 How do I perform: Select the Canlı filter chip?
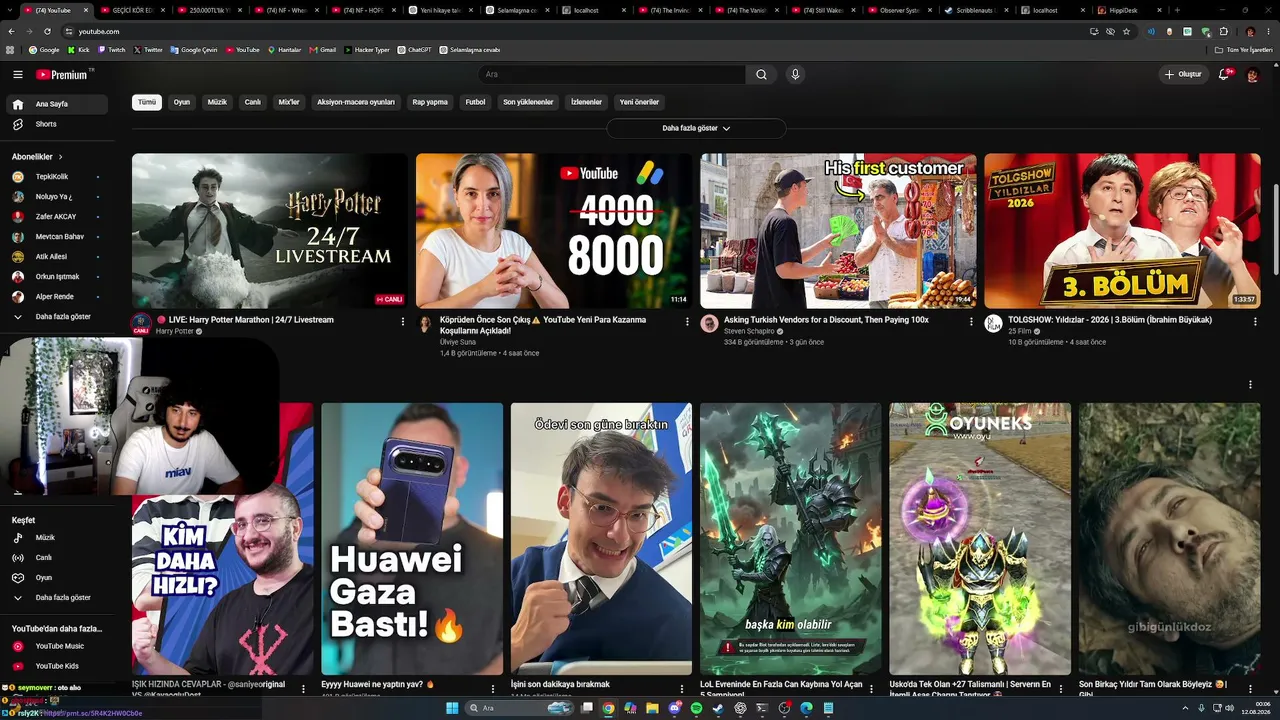[x=253, y=102]
